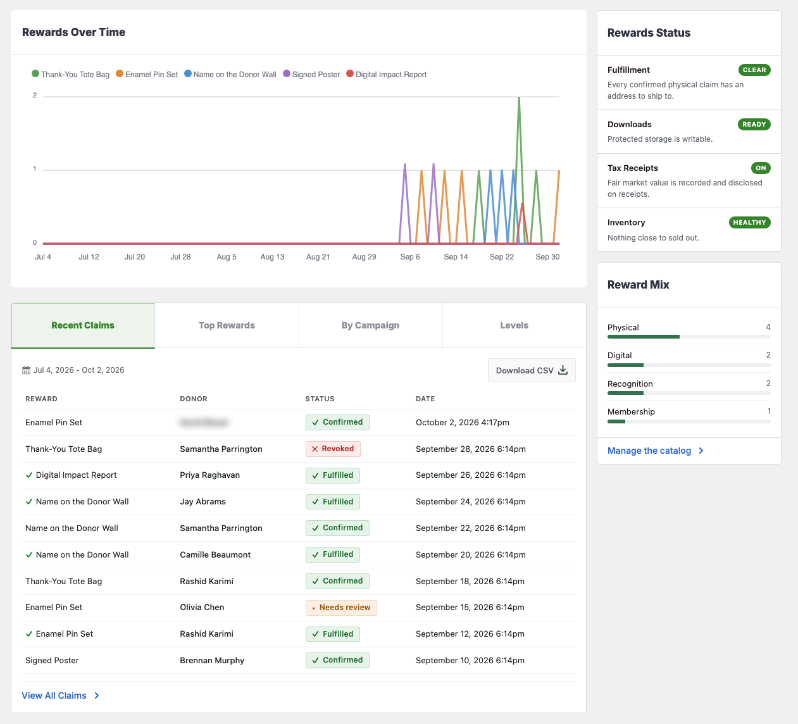Open Signed Poster claim row
Image resolution: width=798 pixels, height=724 pixels.
[x=299, y=660]
